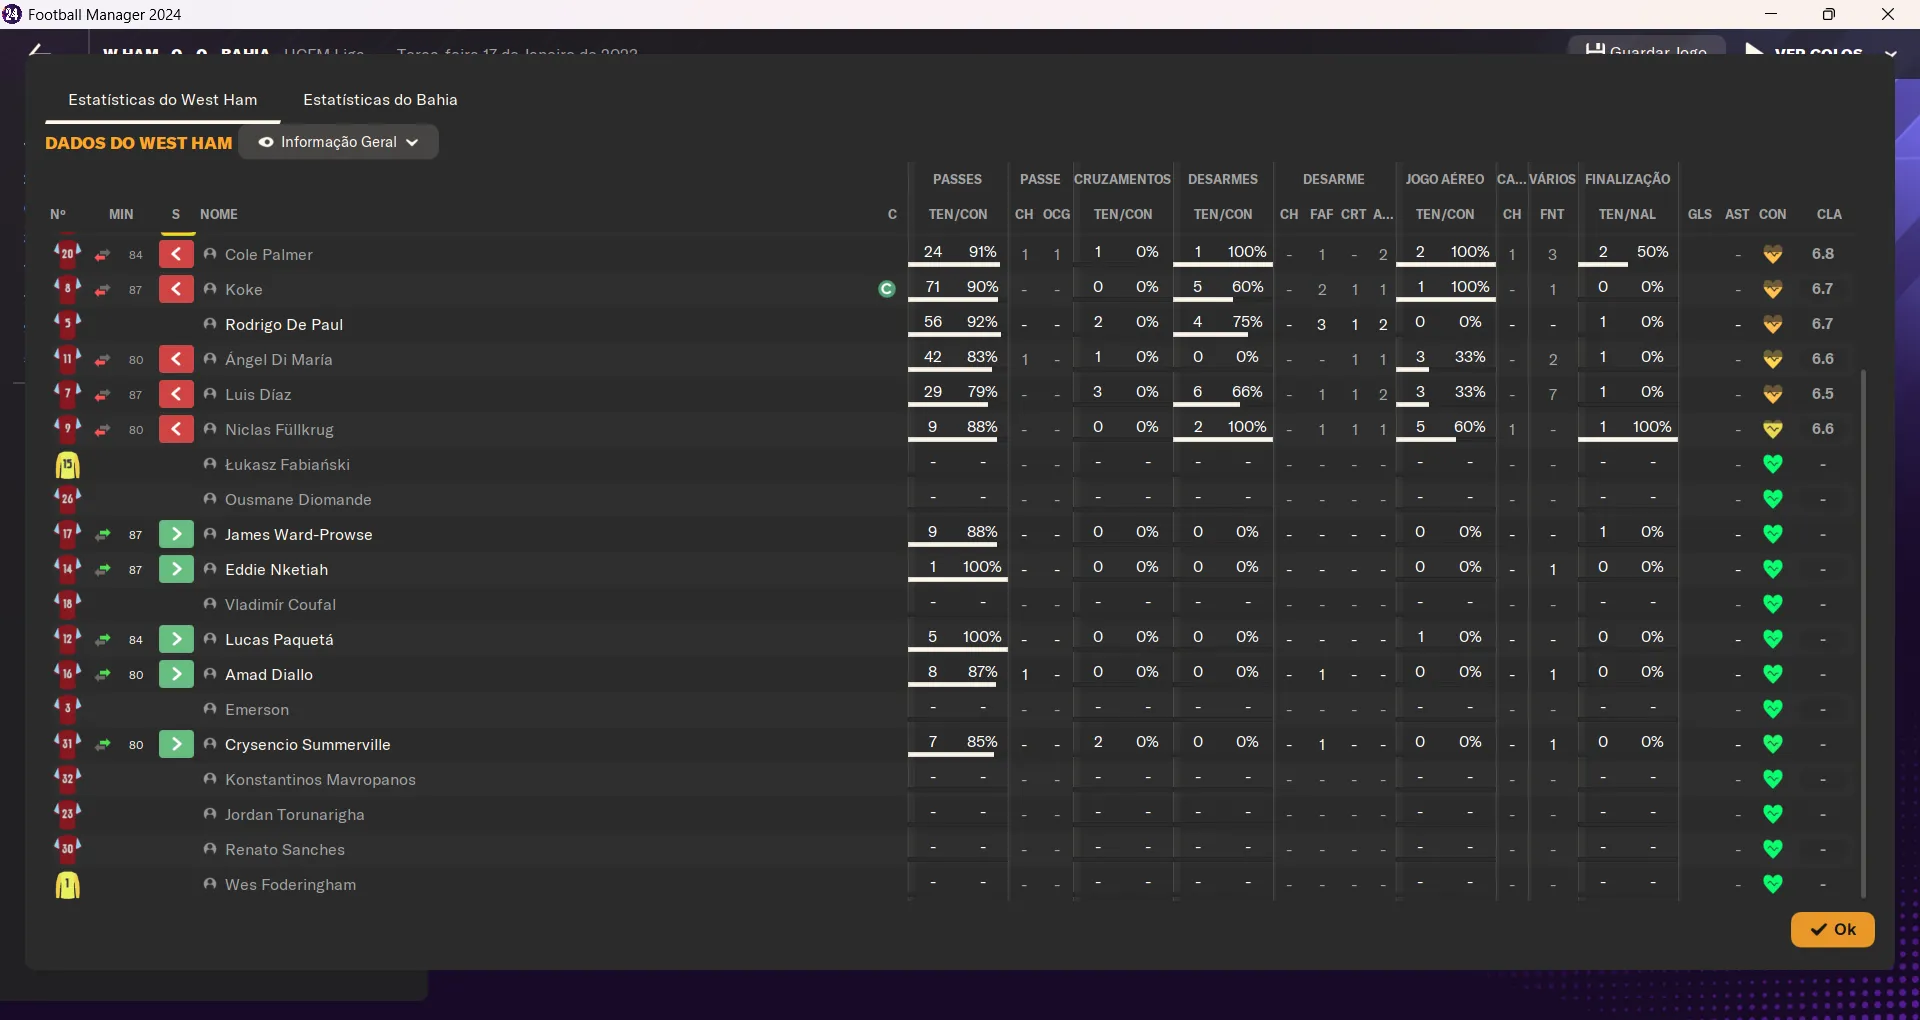The width and height of the screenshot is (1920, 1020).
Task: Open Rodrigo De Paul's player profile
Action: click(284, 325)
